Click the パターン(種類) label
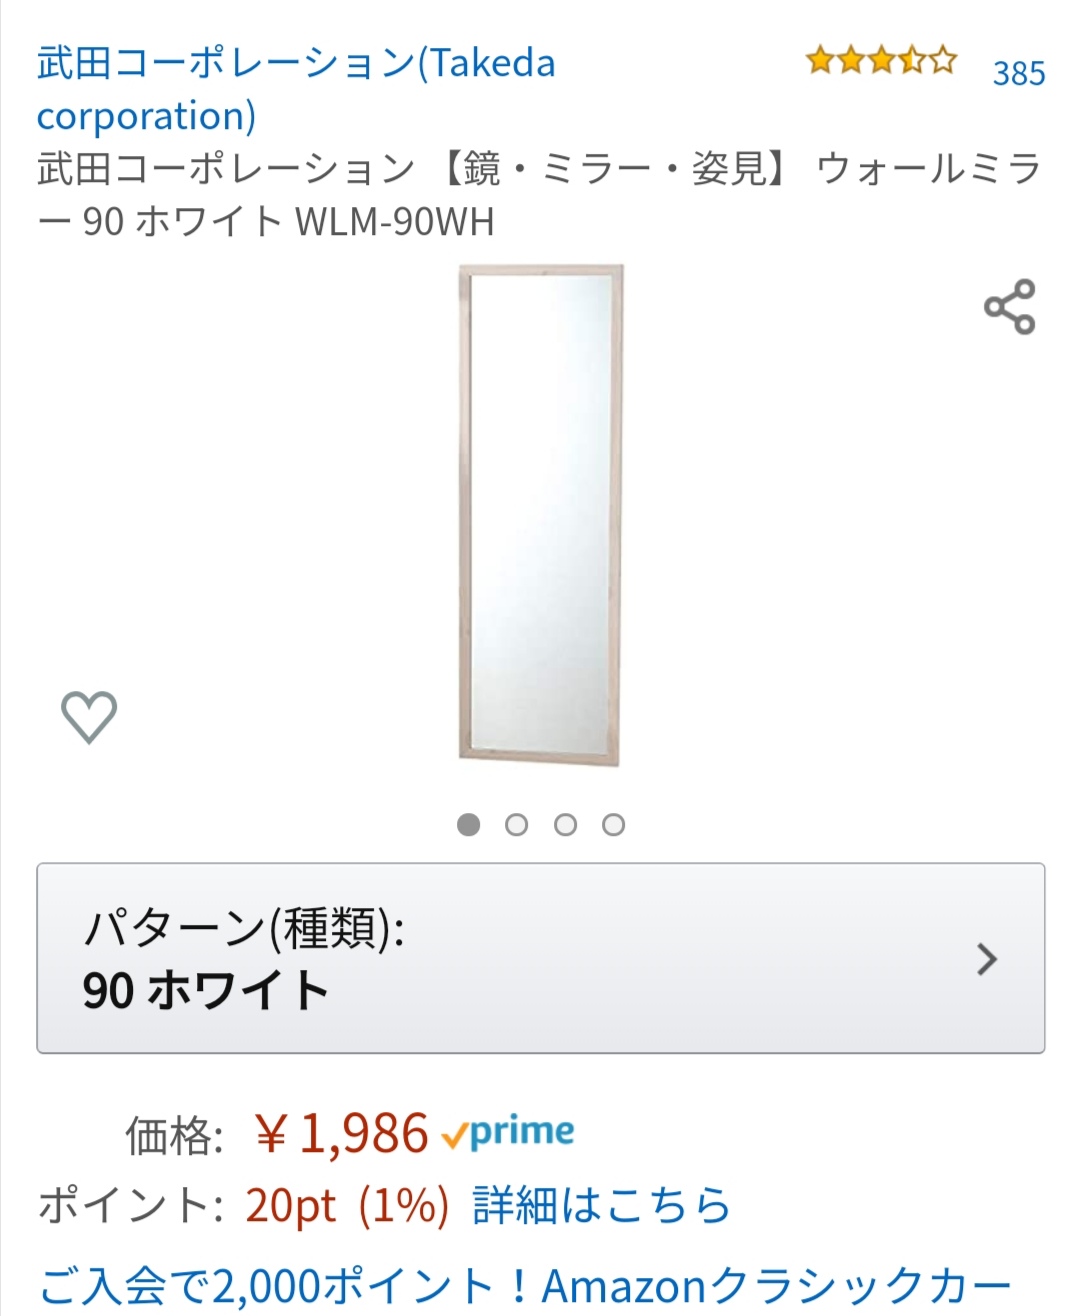This screenshot has width=1080, height=1316. 243,928
